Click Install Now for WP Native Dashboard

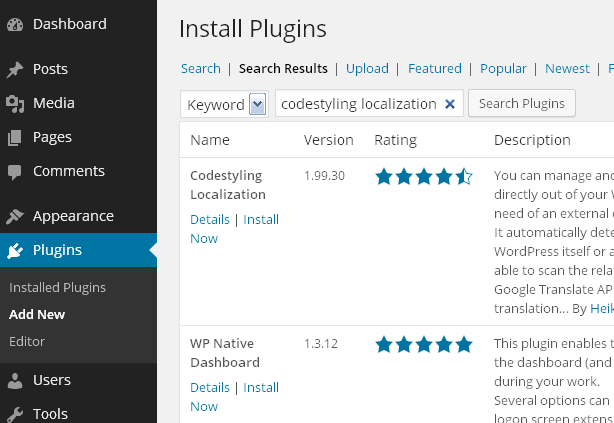[x=261, y=387]
